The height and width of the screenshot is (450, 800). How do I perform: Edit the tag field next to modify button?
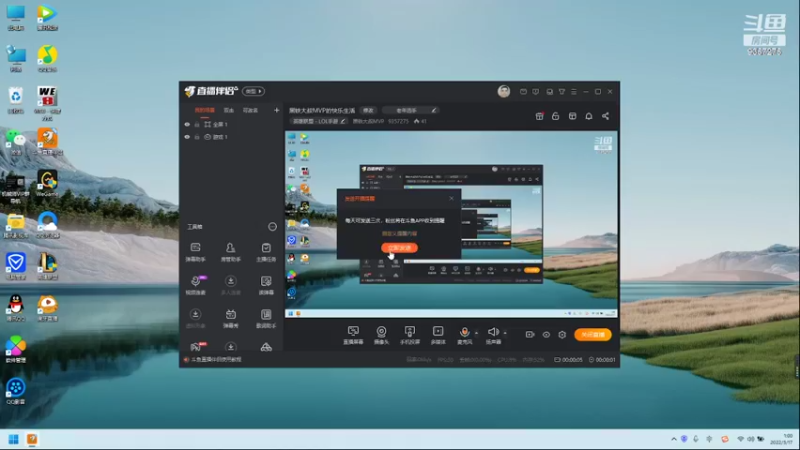click(411, 110)
